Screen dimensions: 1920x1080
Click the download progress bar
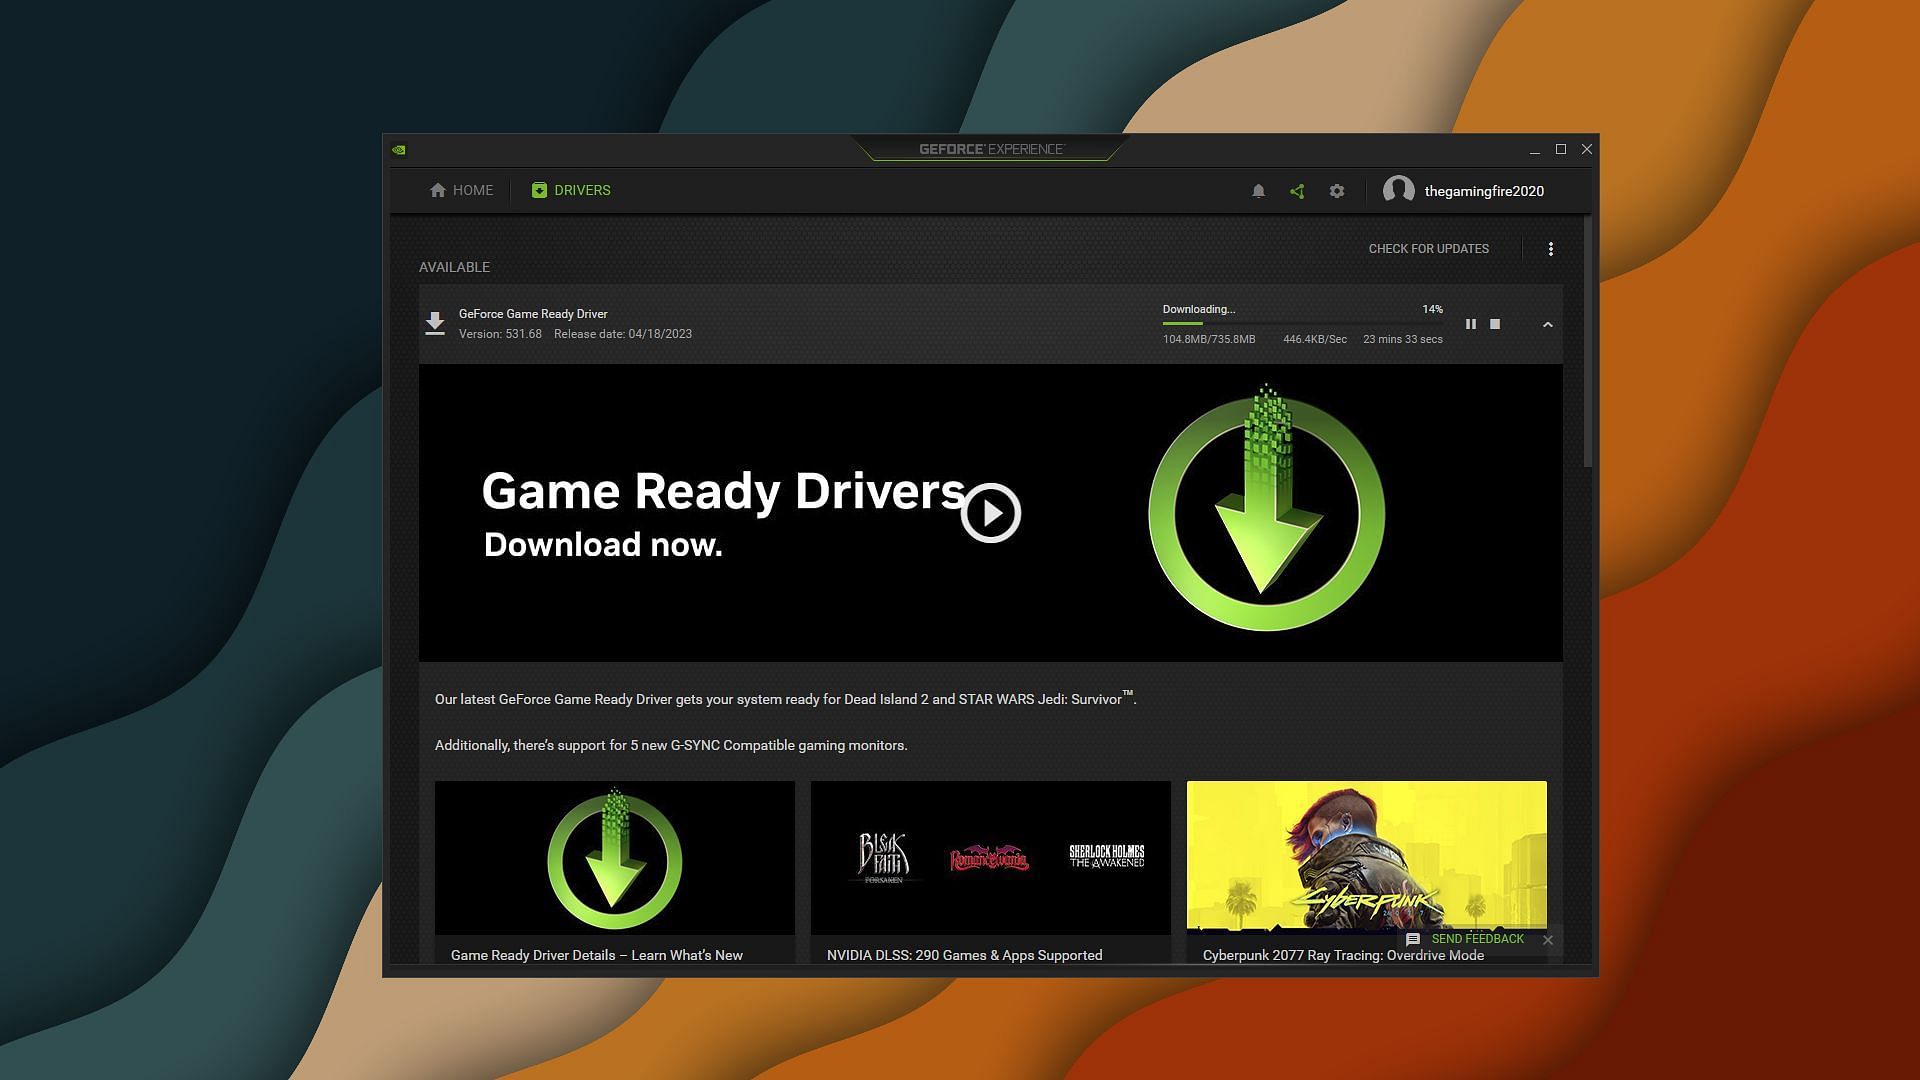pyautogui.click(x=1302, y=323)
